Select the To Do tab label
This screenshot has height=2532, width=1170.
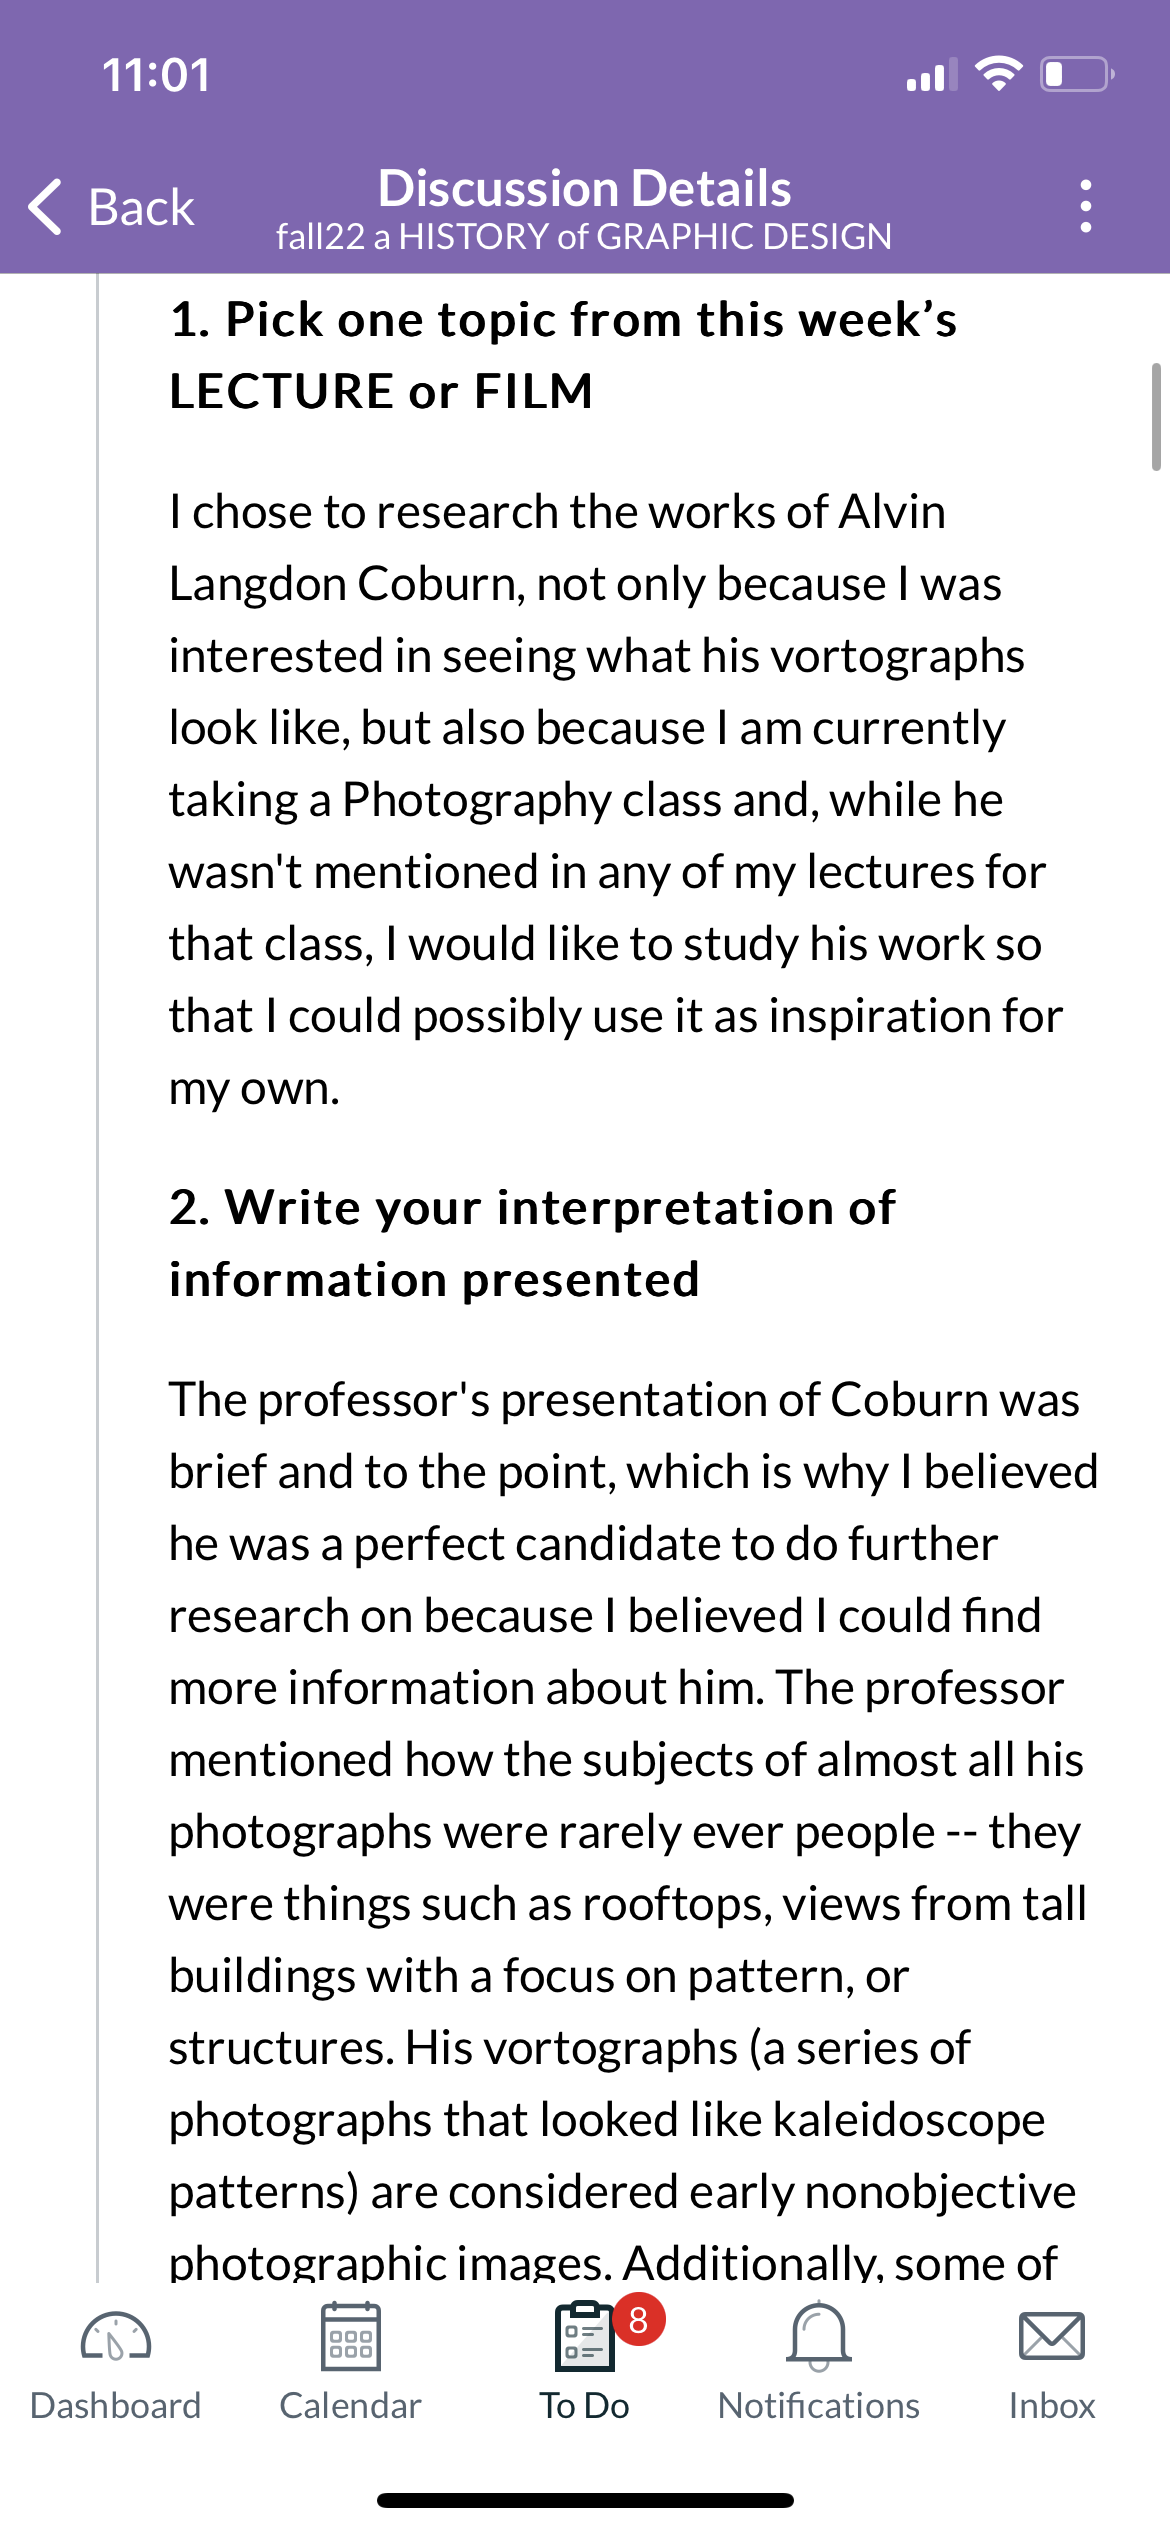[x=584, y=2405]
